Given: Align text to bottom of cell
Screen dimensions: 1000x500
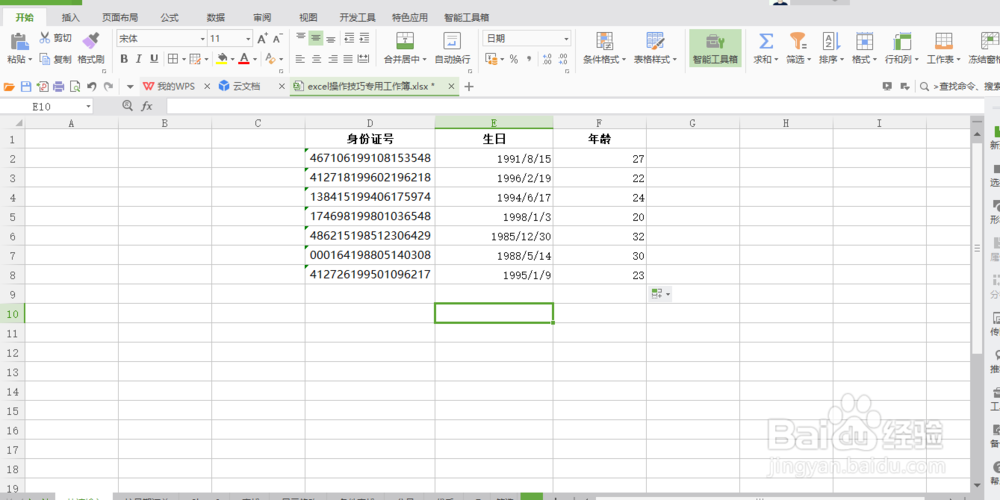Looking at the screenshot, I should click(x=330, y=38).
